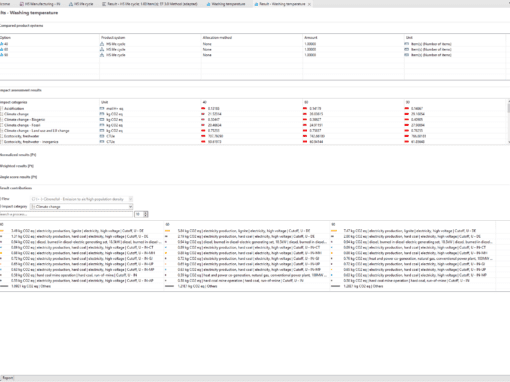Expand the Single score results section

[x=18, y=177]
